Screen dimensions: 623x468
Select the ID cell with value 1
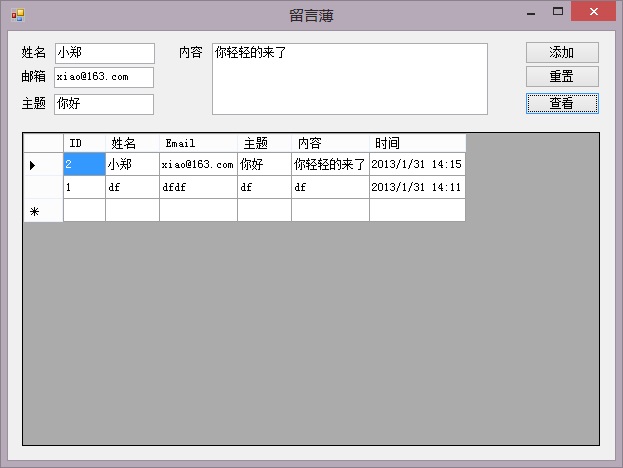(x=84, y=187)
